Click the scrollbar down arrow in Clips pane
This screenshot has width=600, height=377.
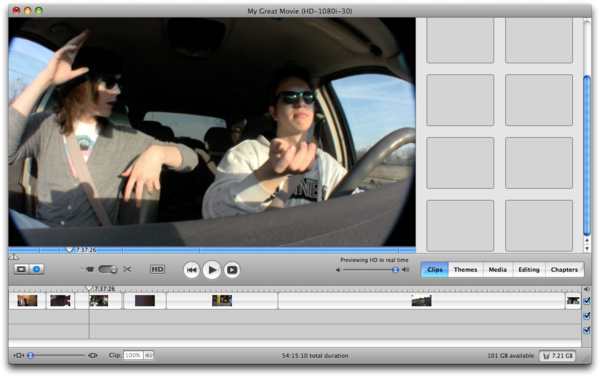coord(587,249)
